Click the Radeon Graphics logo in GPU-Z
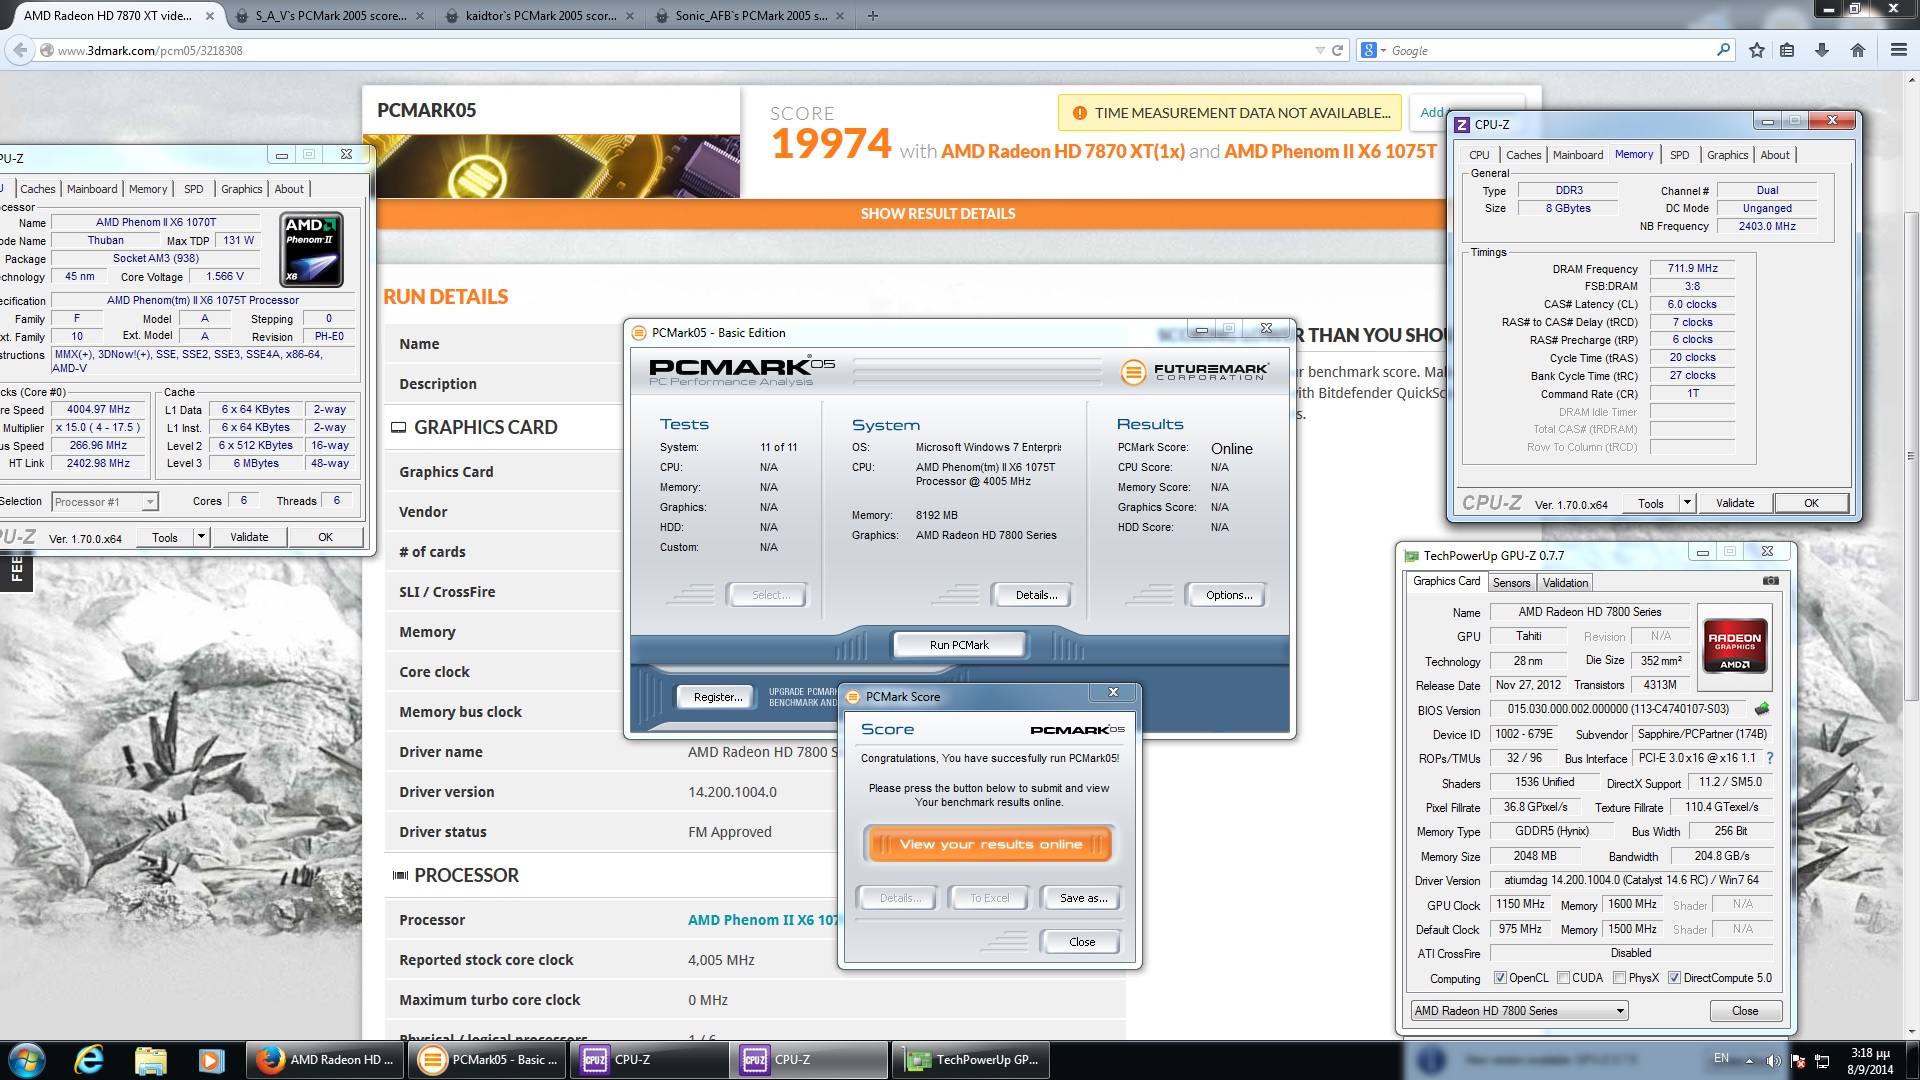 coord(1735,644)
